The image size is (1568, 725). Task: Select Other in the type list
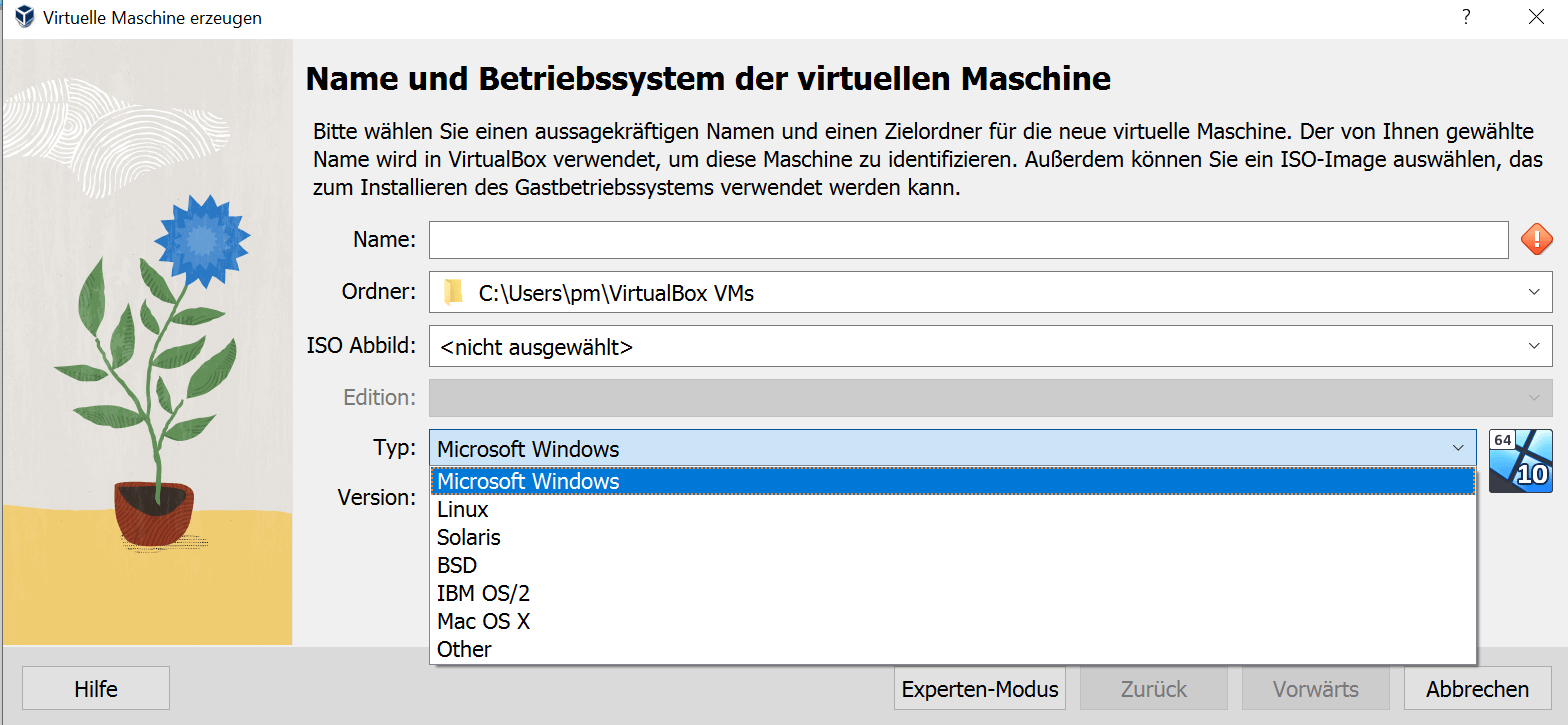(x=953, y=649)
